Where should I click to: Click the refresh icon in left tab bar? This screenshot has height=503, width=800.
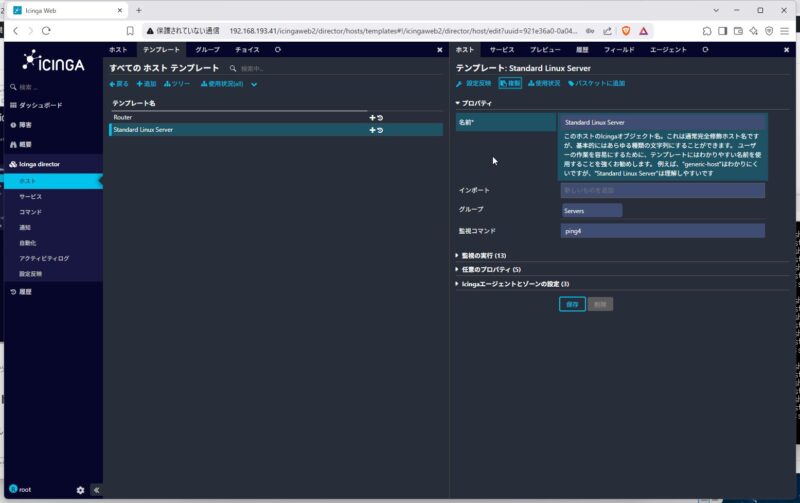click(x=278, y=49)
